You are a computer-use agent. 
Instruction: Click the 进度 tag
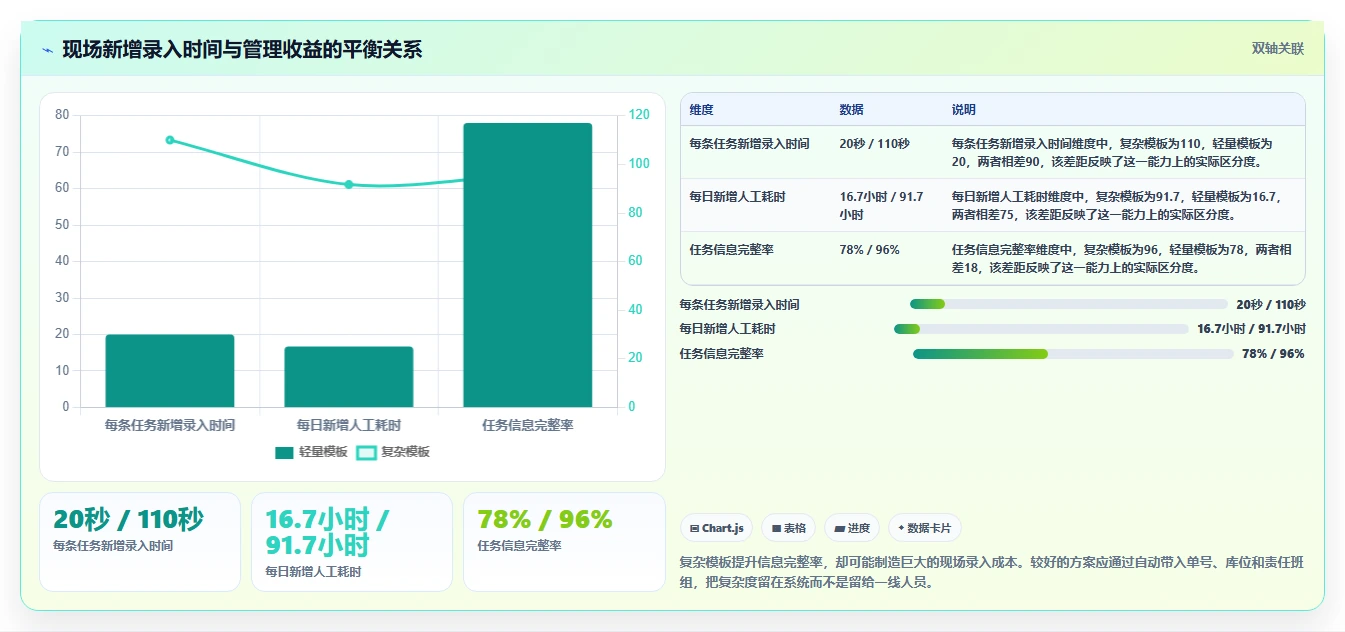pyautogui.click(x=852, y=528)
